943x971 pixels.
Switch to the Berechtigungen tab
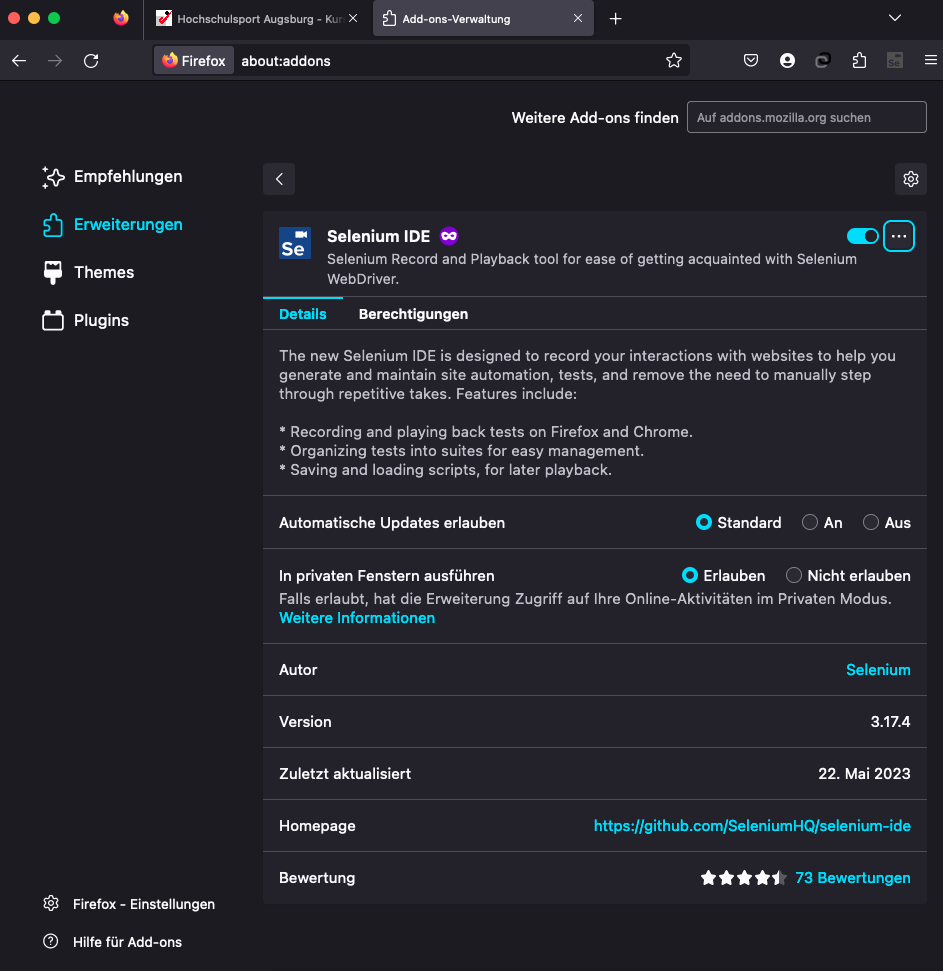(x=414, y=314)
